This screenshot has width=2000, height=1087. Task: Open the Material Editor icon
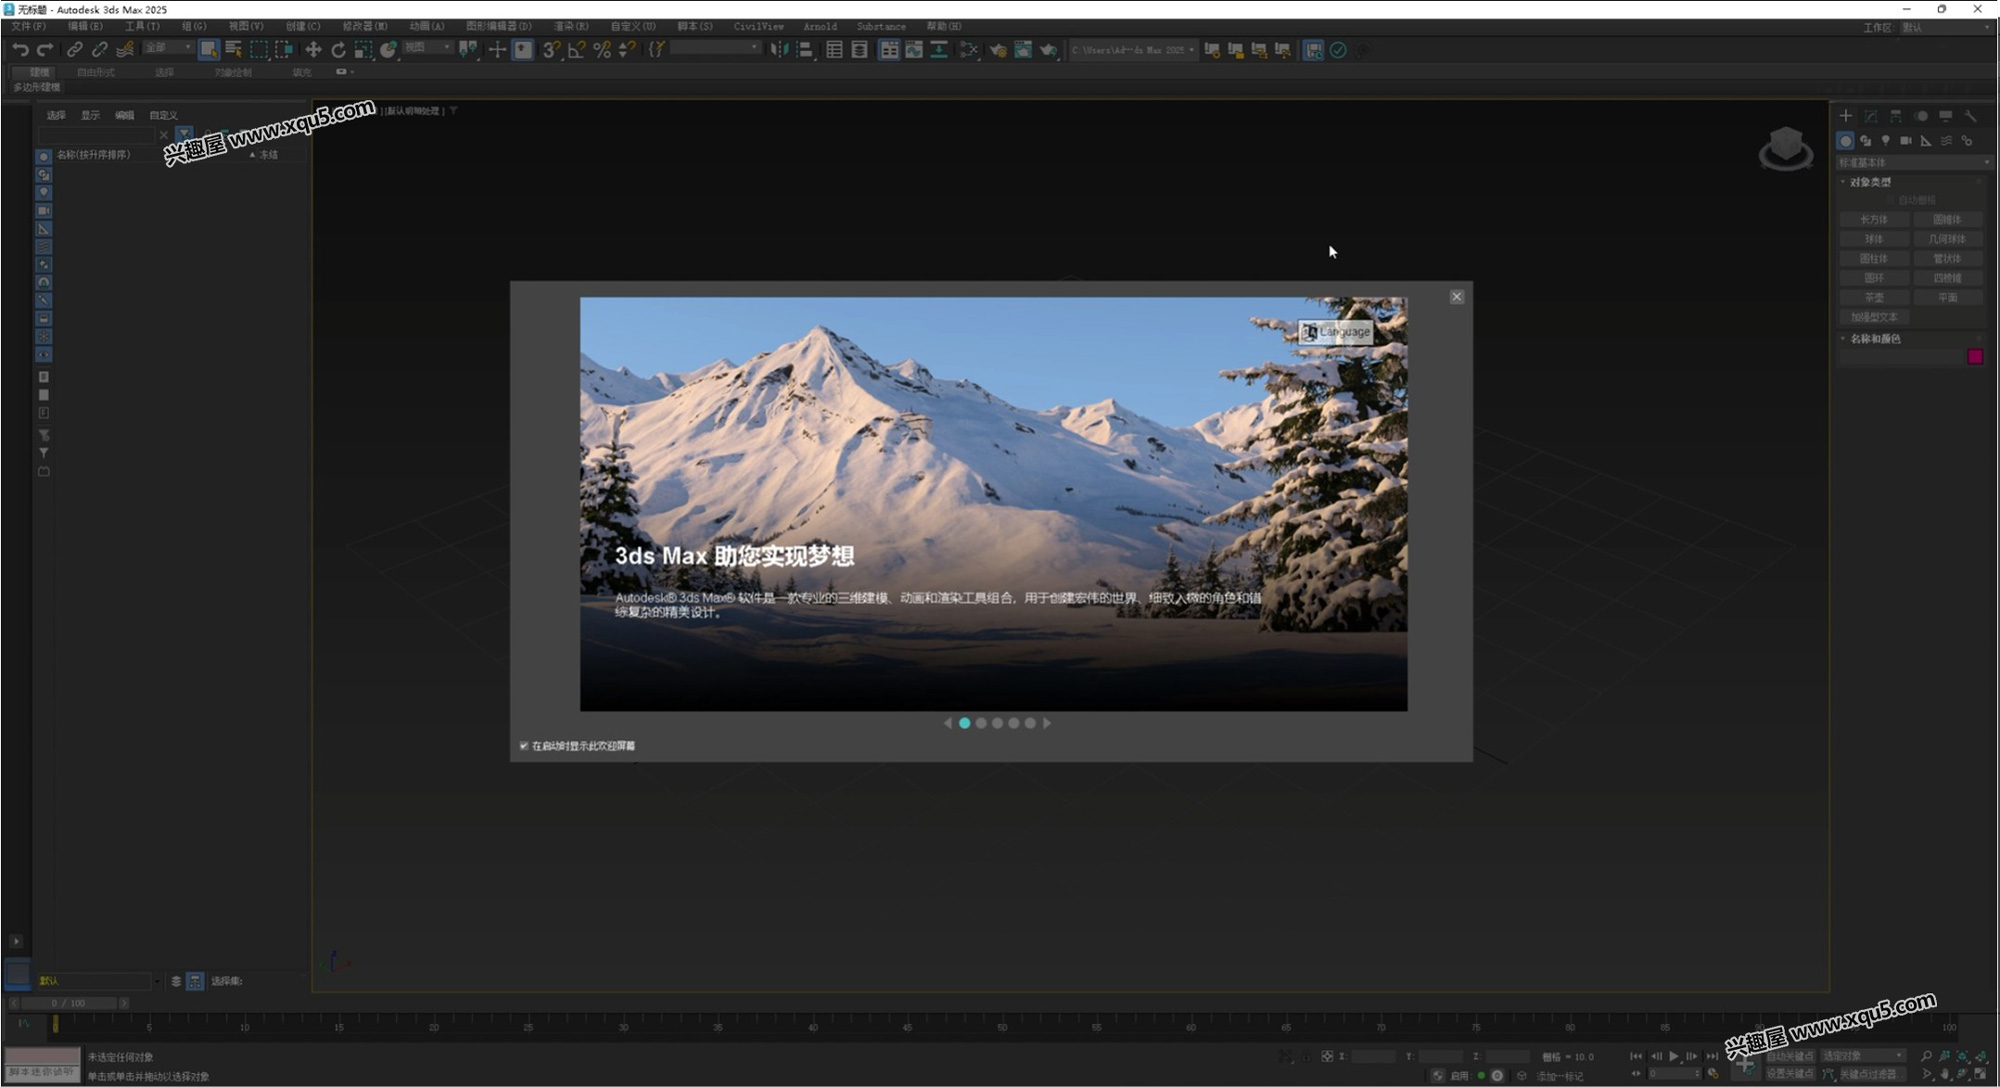click(969, 50)
